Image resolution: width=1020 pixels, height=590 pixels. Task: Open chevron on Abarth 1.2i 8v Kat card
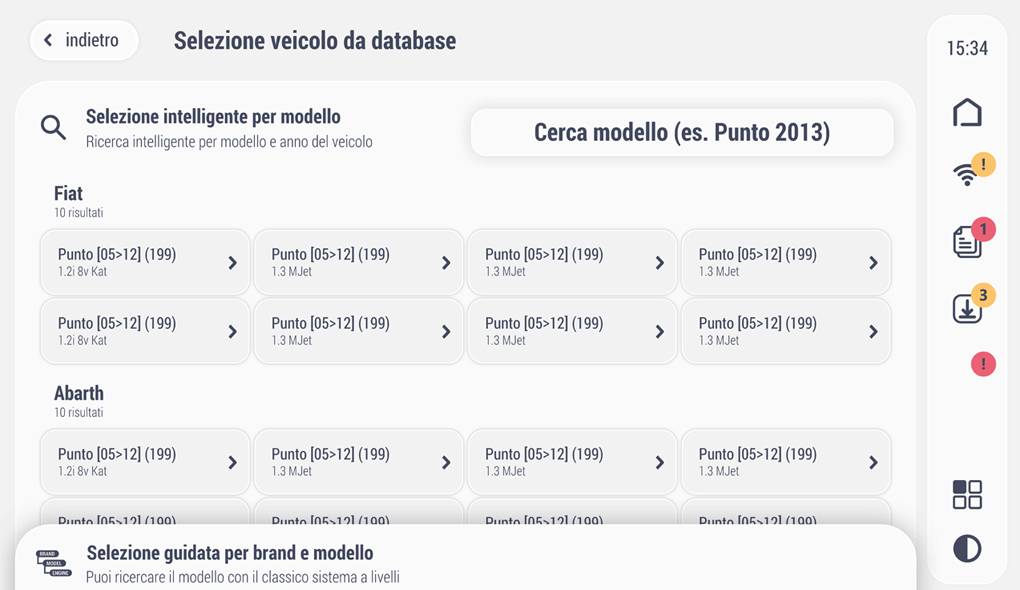tap(232, 463)
